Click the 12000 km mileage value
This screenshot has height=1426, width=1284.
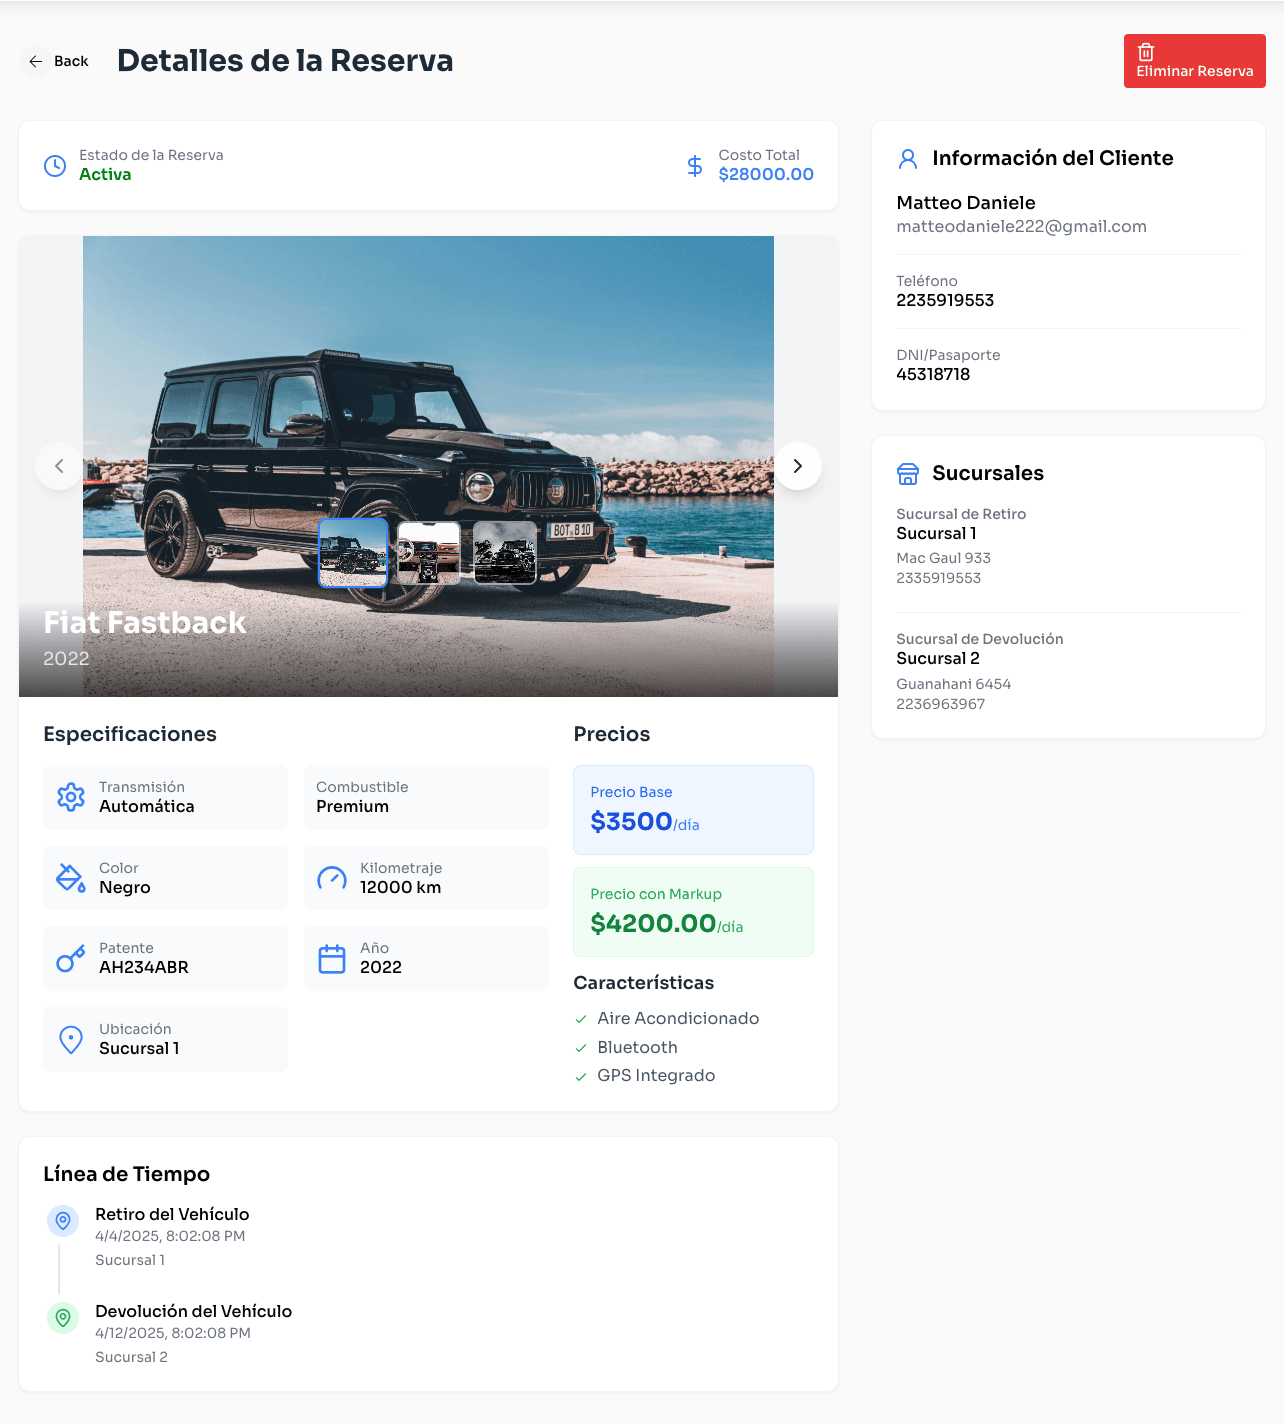tap(400, 887)
